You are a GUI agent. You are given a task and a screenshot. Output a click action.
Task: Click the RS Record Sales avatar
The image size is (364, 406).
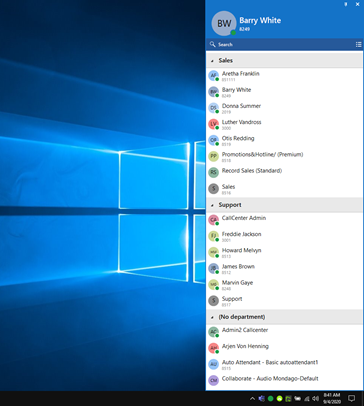213,172
